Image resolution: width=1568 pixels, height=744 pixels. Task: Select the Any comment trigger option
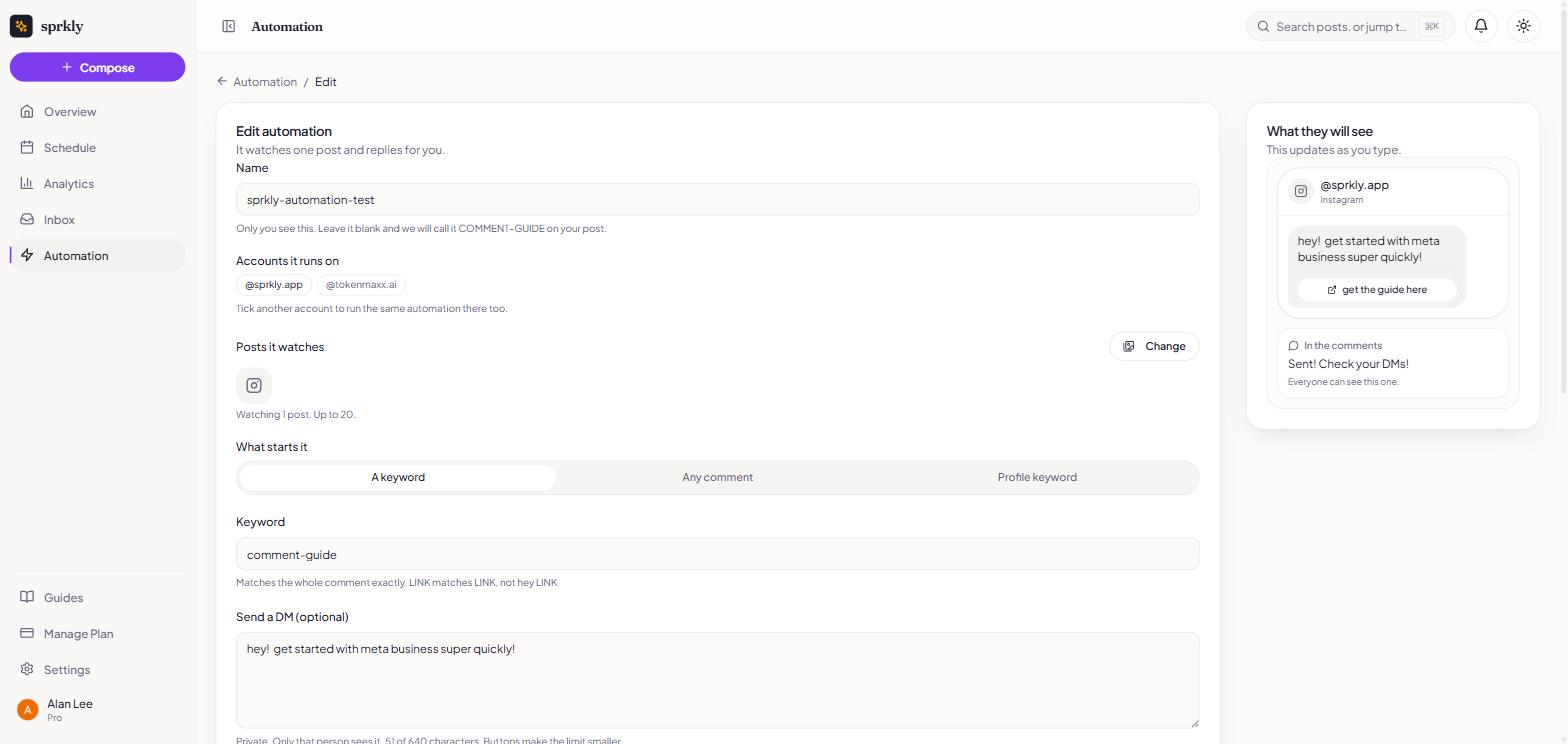(717, 477)
